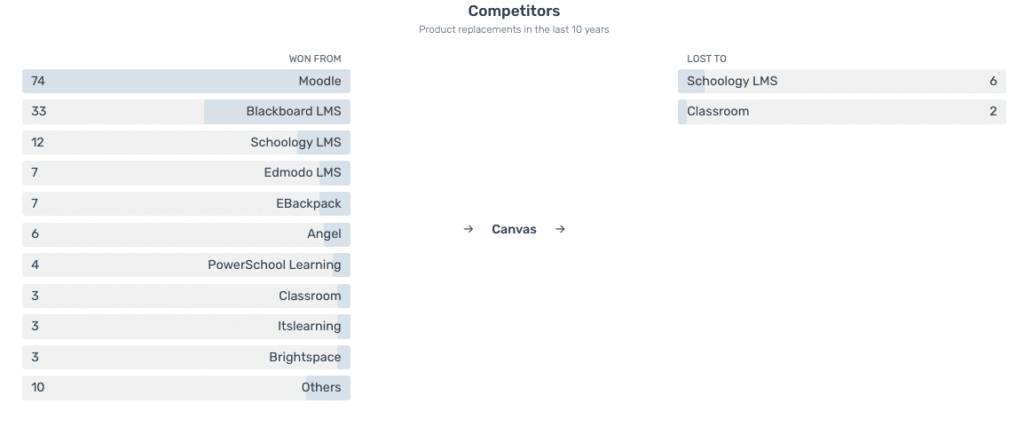1024x427 pixels.
Task: Select the Moodle row with 74 wins
Action: (186, 81)
